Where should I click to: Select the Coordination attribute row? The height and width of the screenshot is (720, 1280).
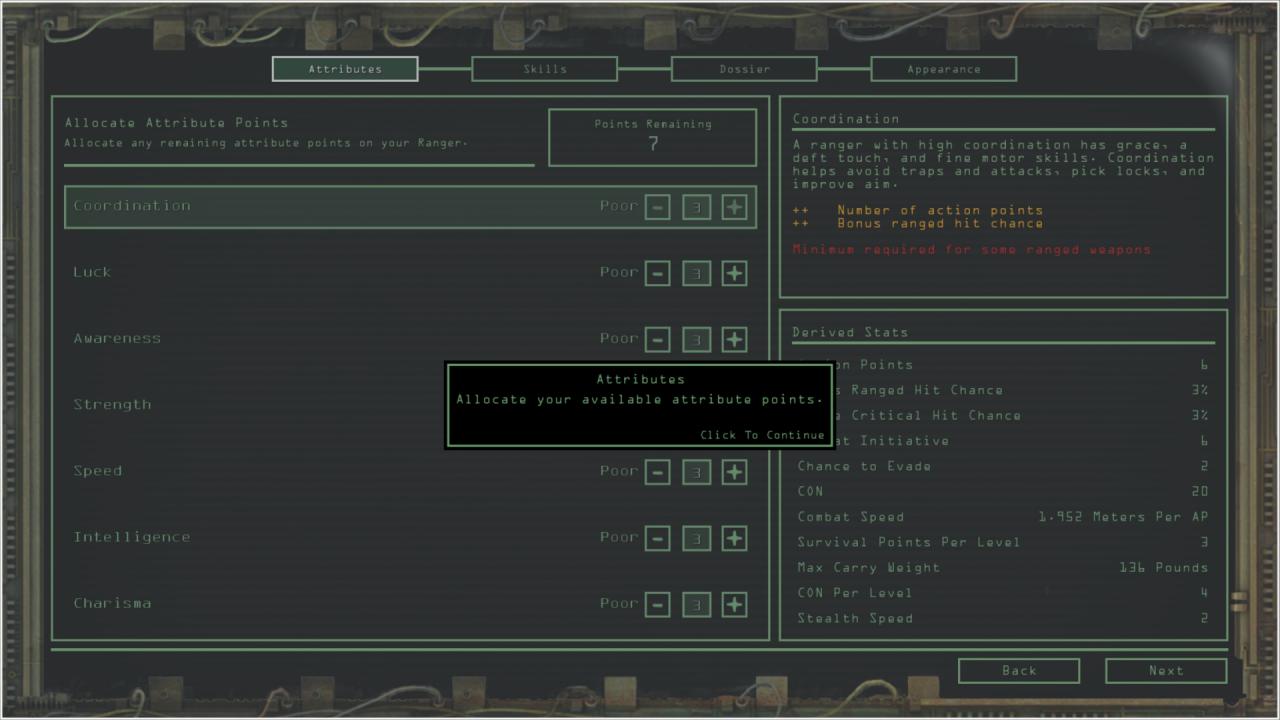410,207
